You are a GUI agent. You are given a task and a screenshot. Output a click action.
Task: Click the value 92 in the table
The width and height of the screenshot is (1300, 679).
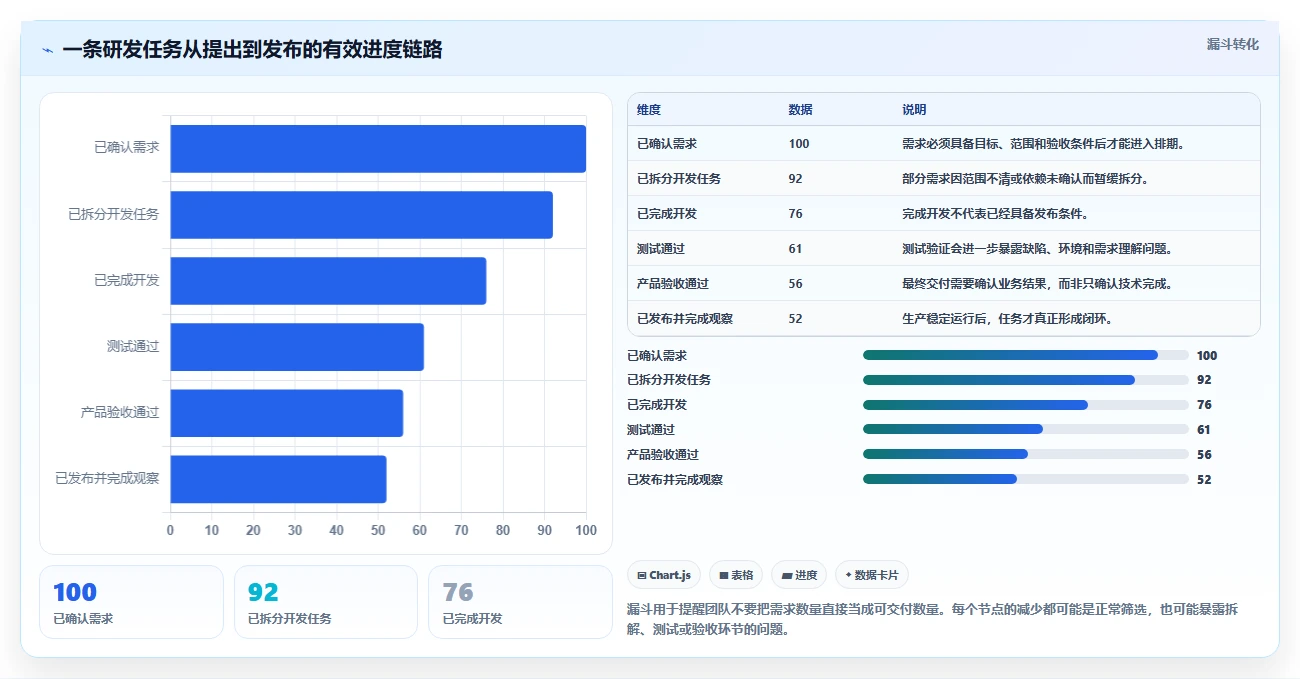coord(796,179)
